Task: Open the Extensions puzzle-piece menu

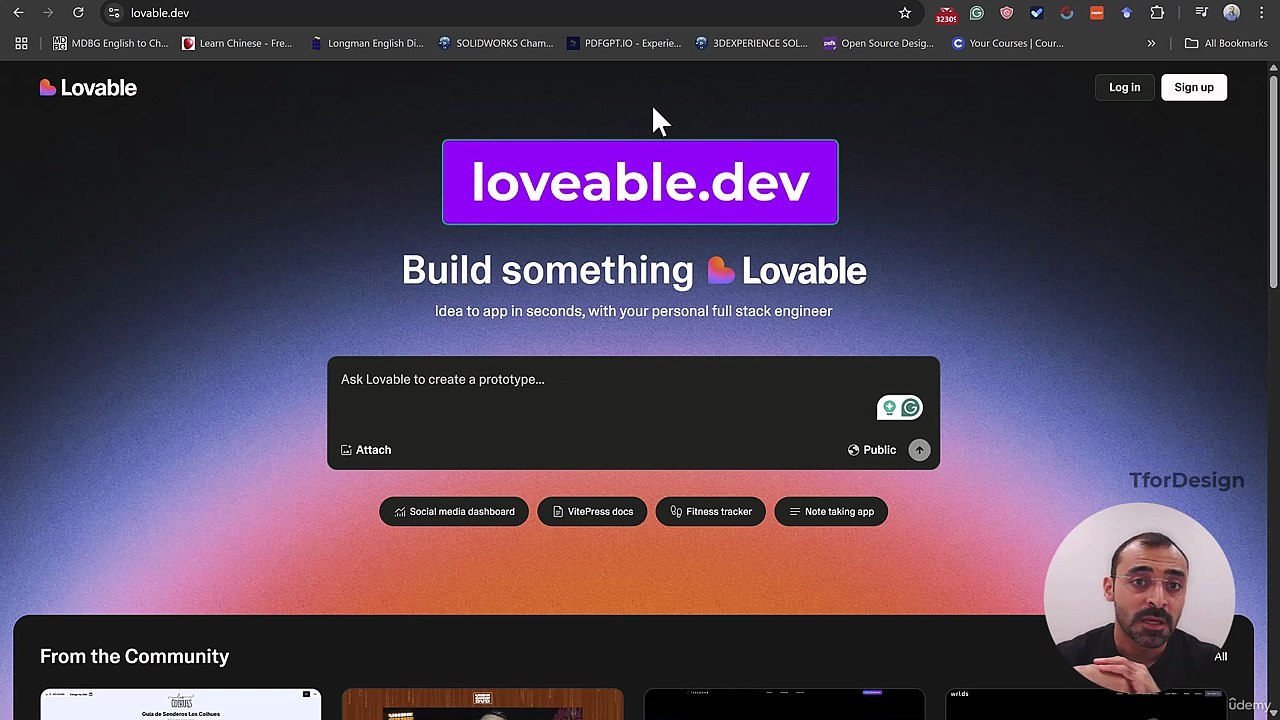Action: tap(1157, 13)
